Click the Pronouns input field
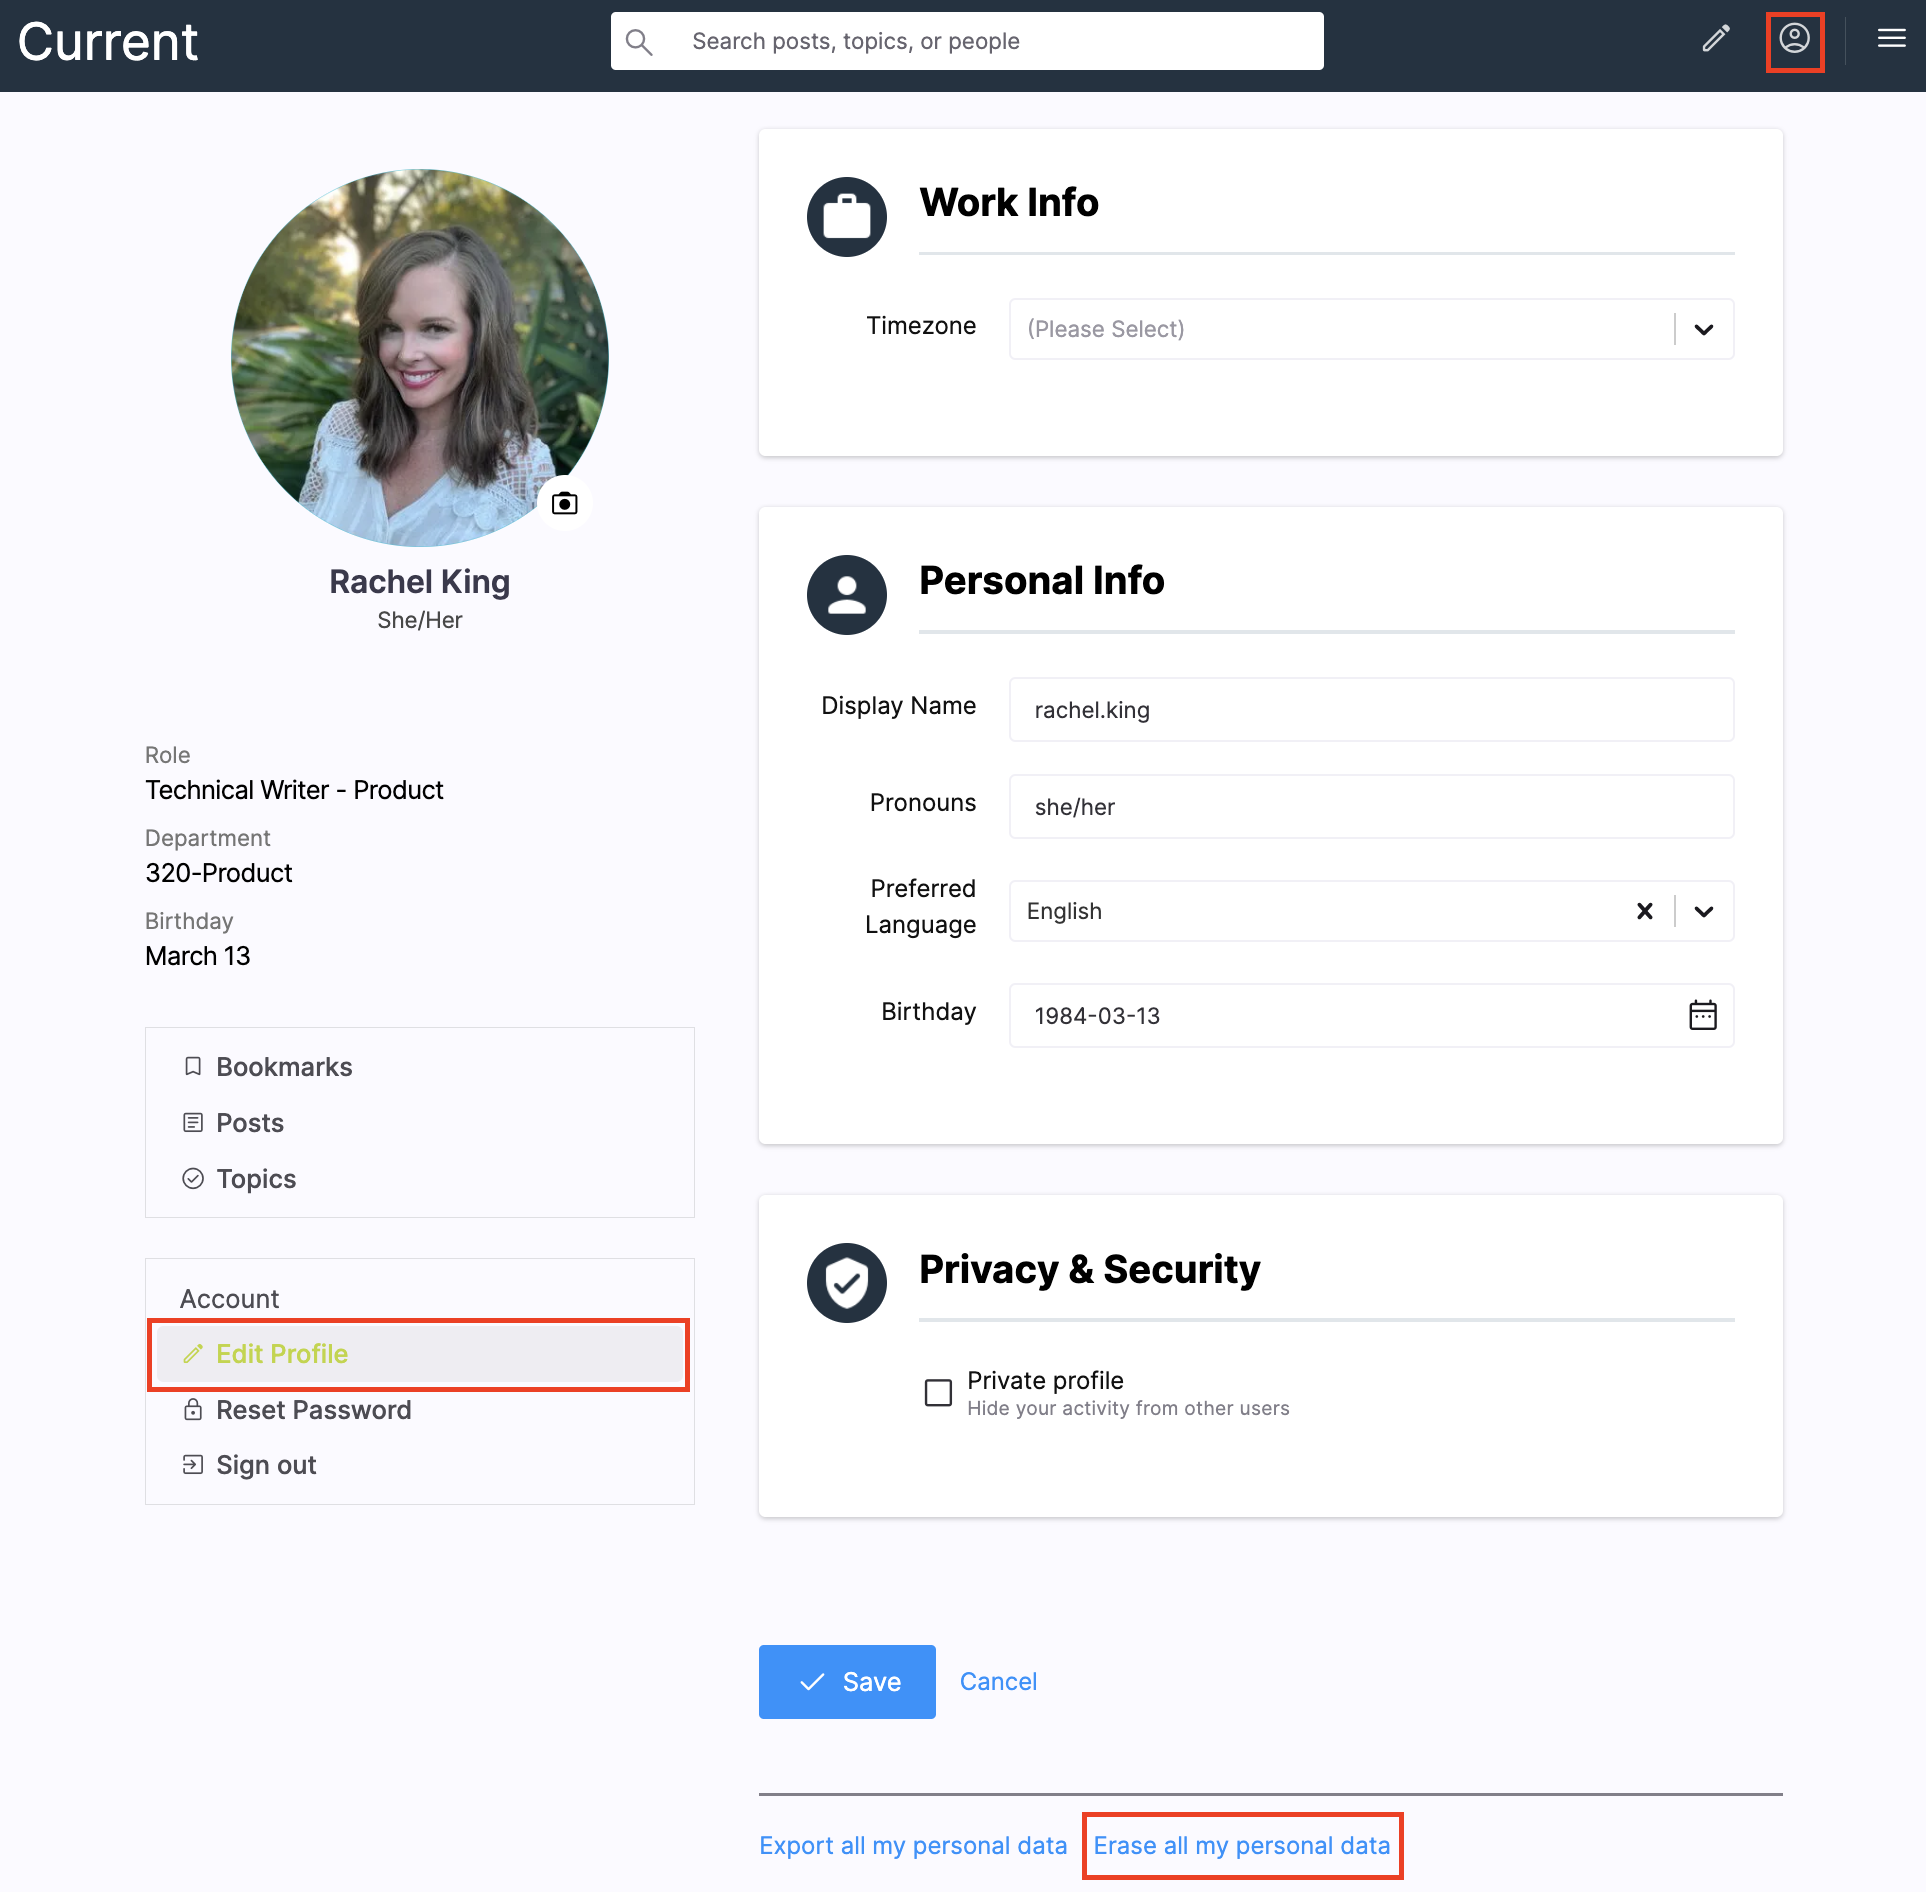1926x1892 pixels. [1372, 807]
